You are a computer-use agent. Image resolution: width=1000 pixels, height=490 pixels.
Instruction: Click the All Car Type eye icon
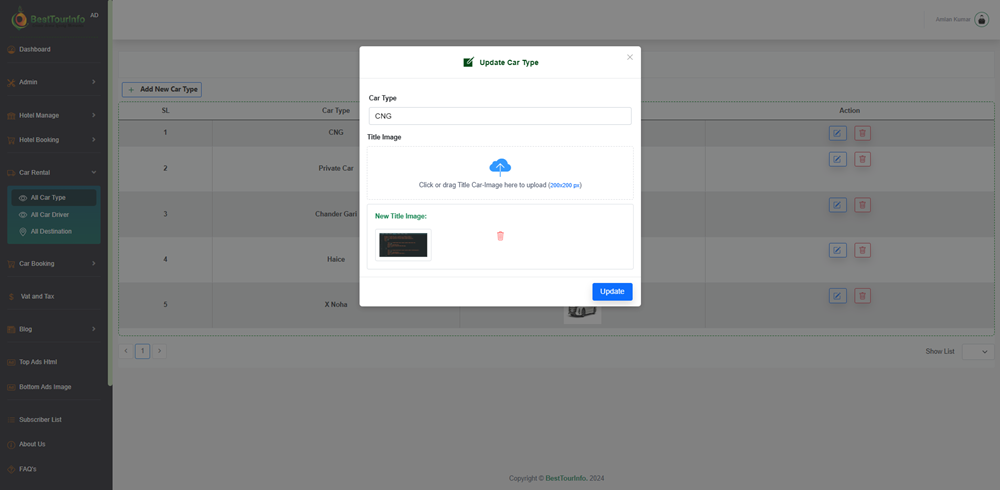pos(23,198)
